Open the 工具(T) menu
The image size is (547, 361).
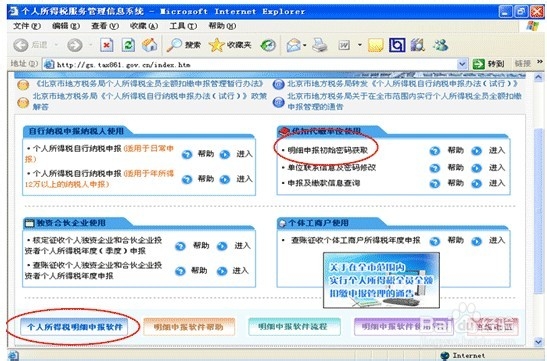pos(183,26)
